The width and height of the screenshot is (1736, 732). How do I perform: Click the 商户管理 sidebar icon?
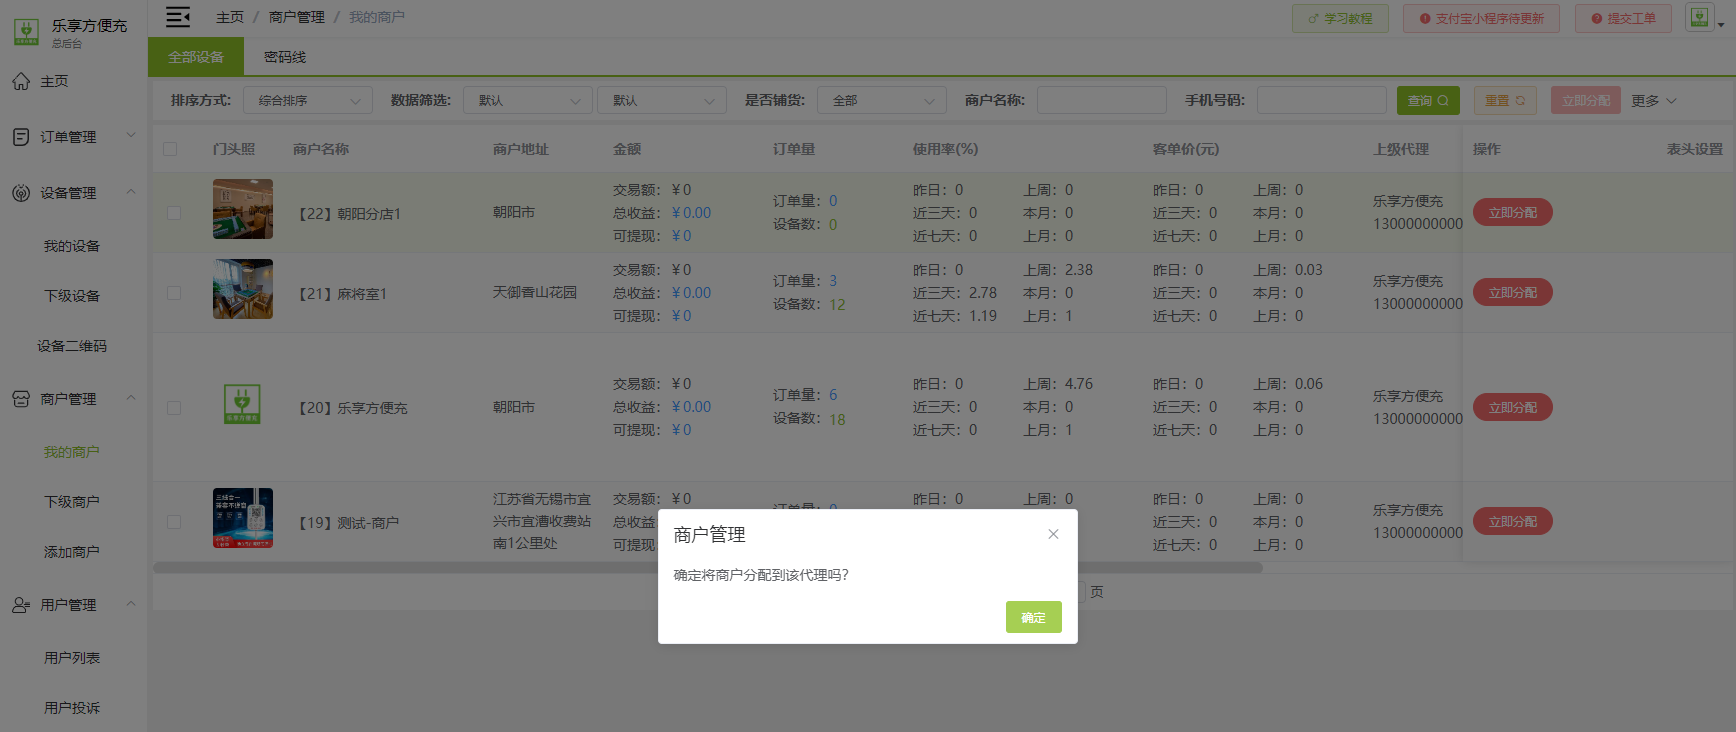[x=21, y=399]
